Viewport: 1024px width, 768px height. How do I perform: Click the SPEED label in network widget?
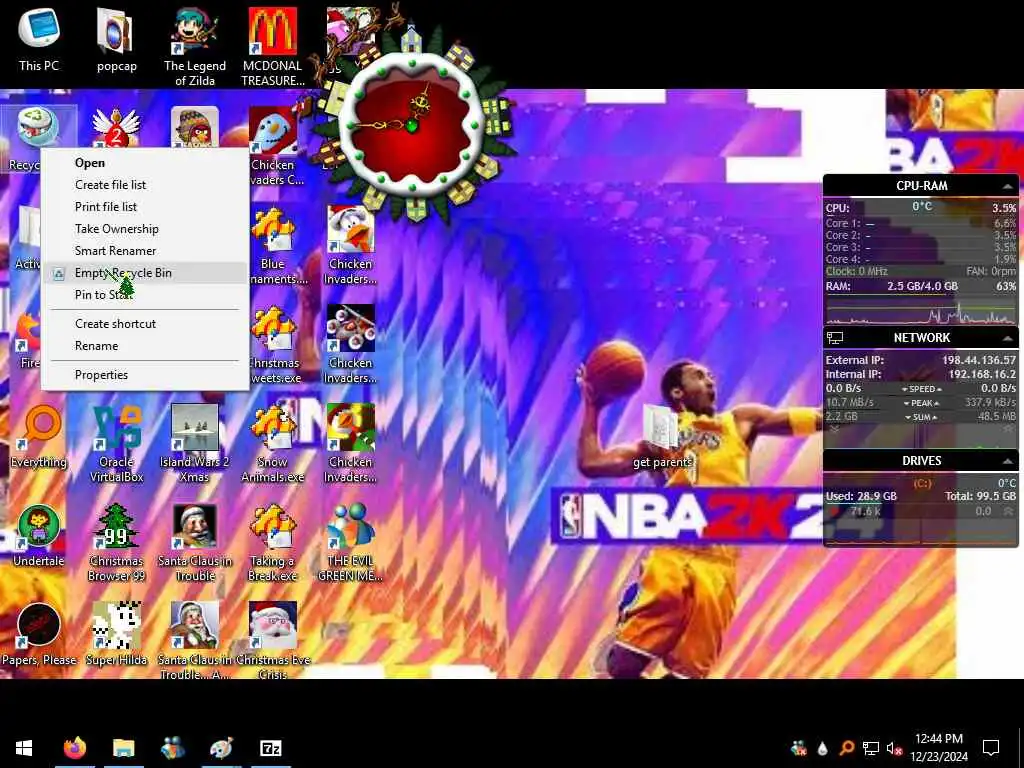click(921, 389)
